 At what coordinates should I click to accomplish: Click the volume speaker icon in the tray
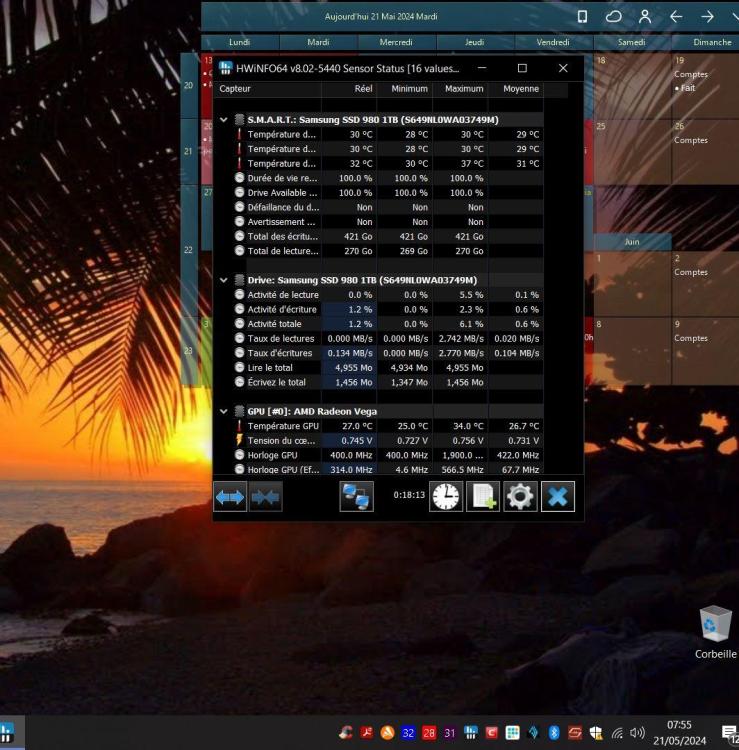637,733
